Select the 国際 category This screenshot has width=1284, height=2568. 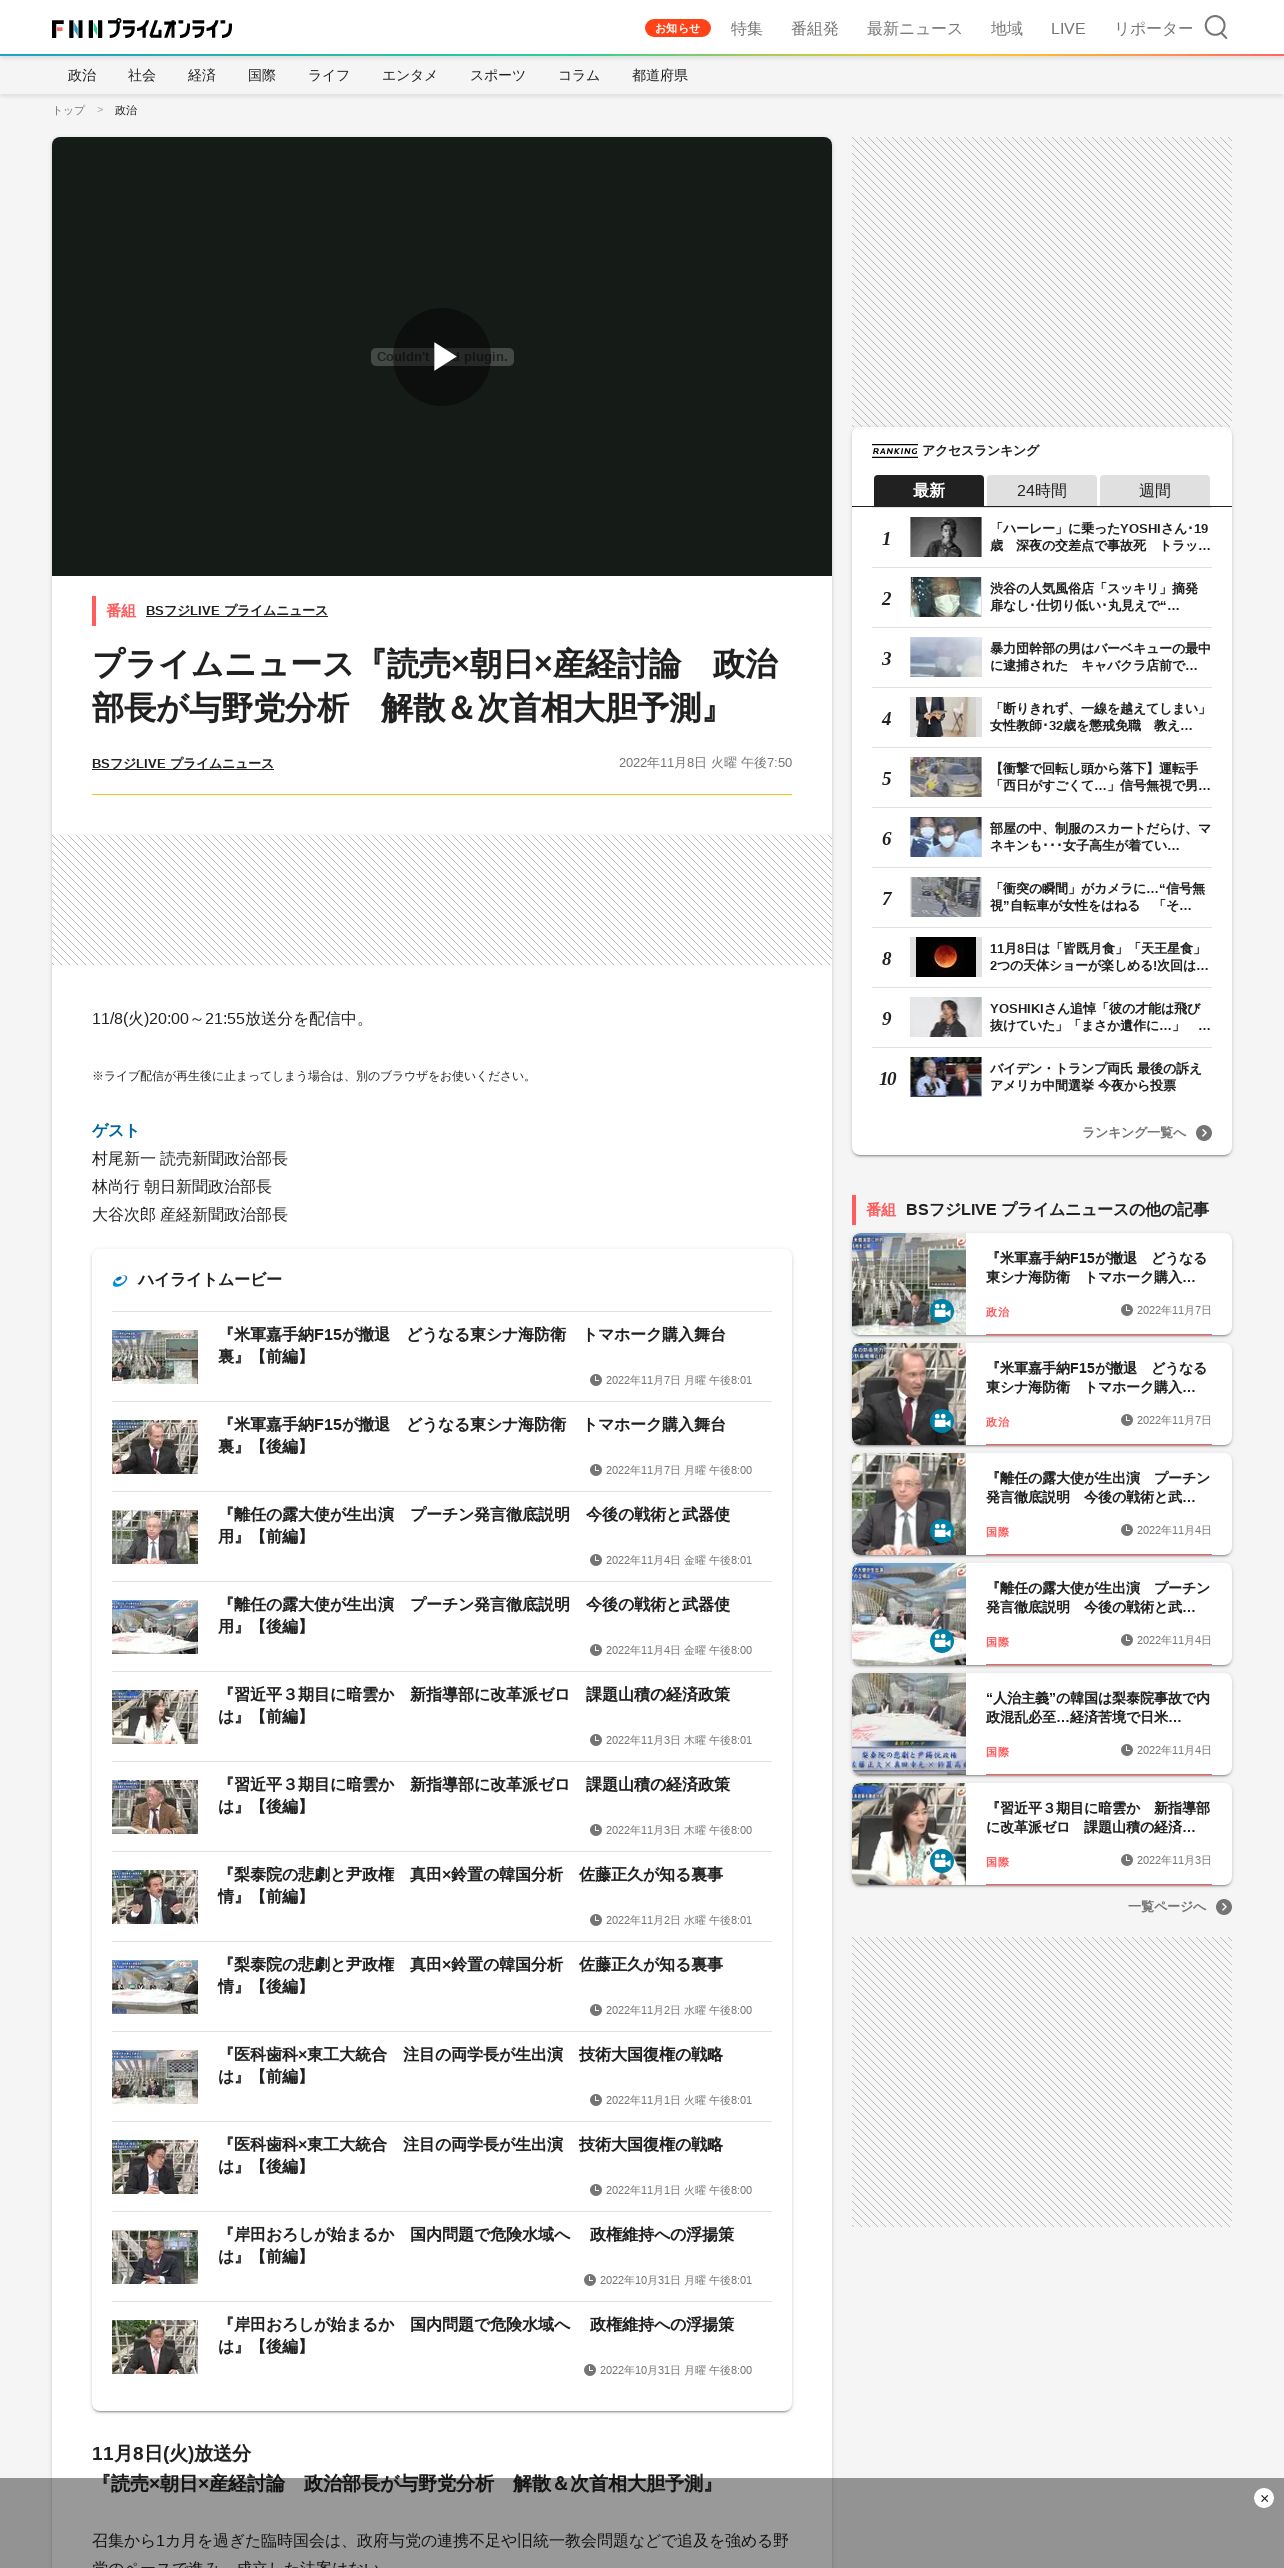tap(262, 75)
